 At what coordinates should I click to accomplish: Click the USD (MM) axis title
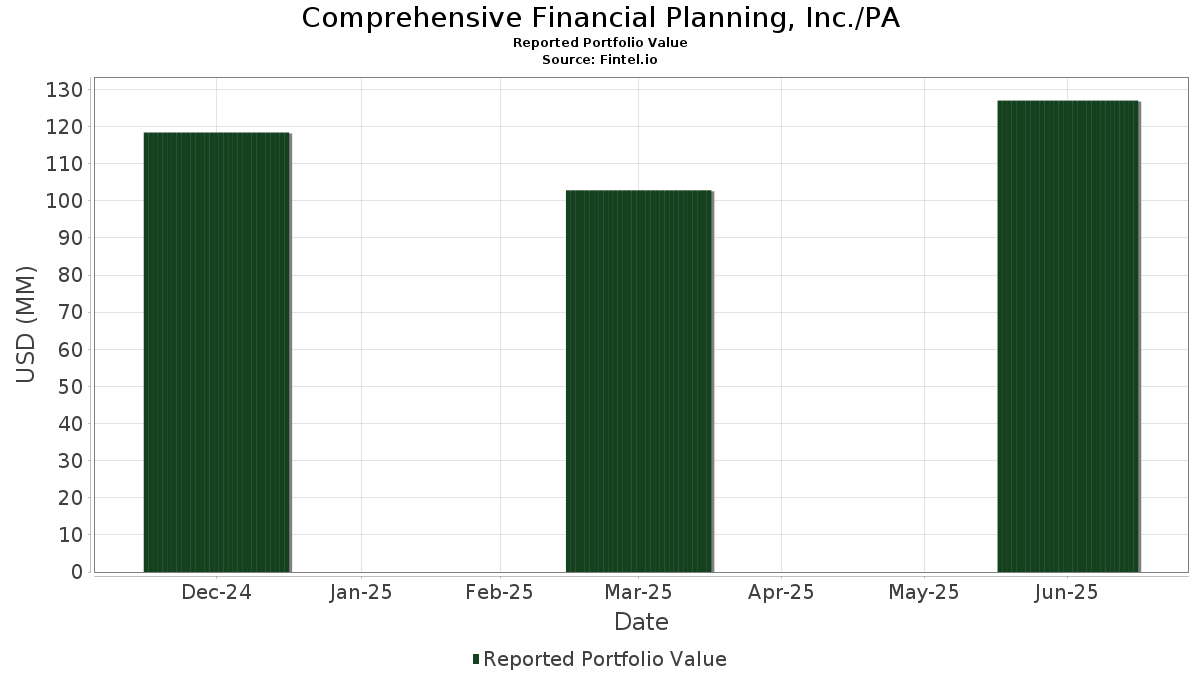27,325
